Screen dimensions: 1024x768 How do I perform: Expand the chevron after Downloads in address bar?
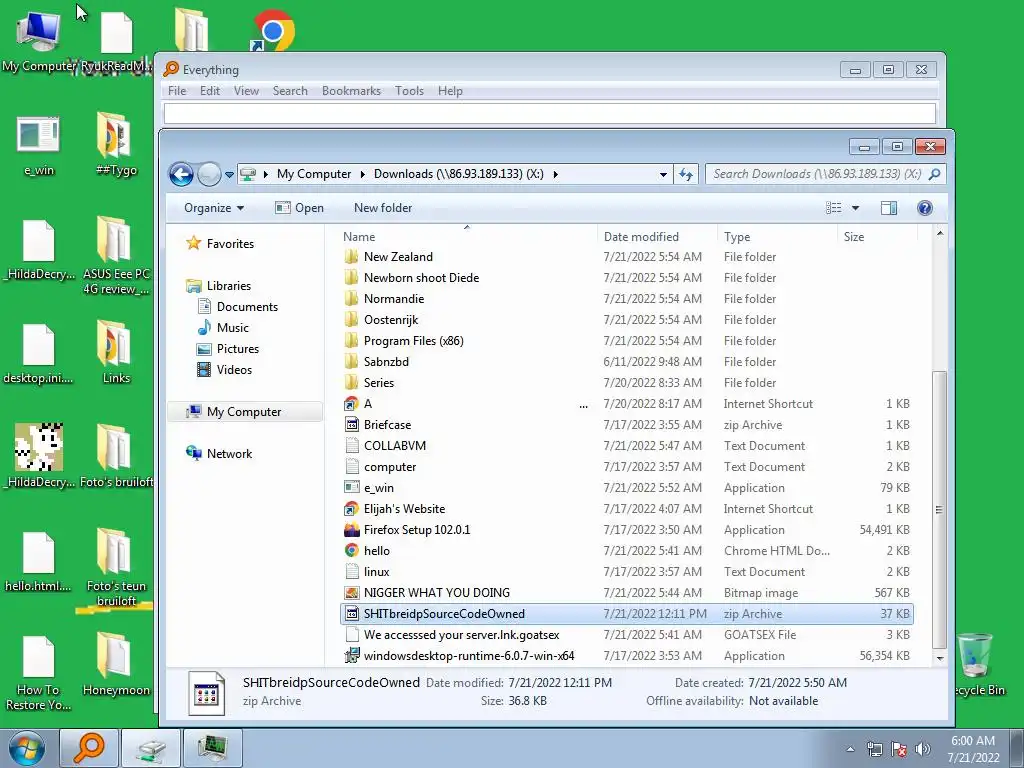pyautogui.click(x=556, y=174)
